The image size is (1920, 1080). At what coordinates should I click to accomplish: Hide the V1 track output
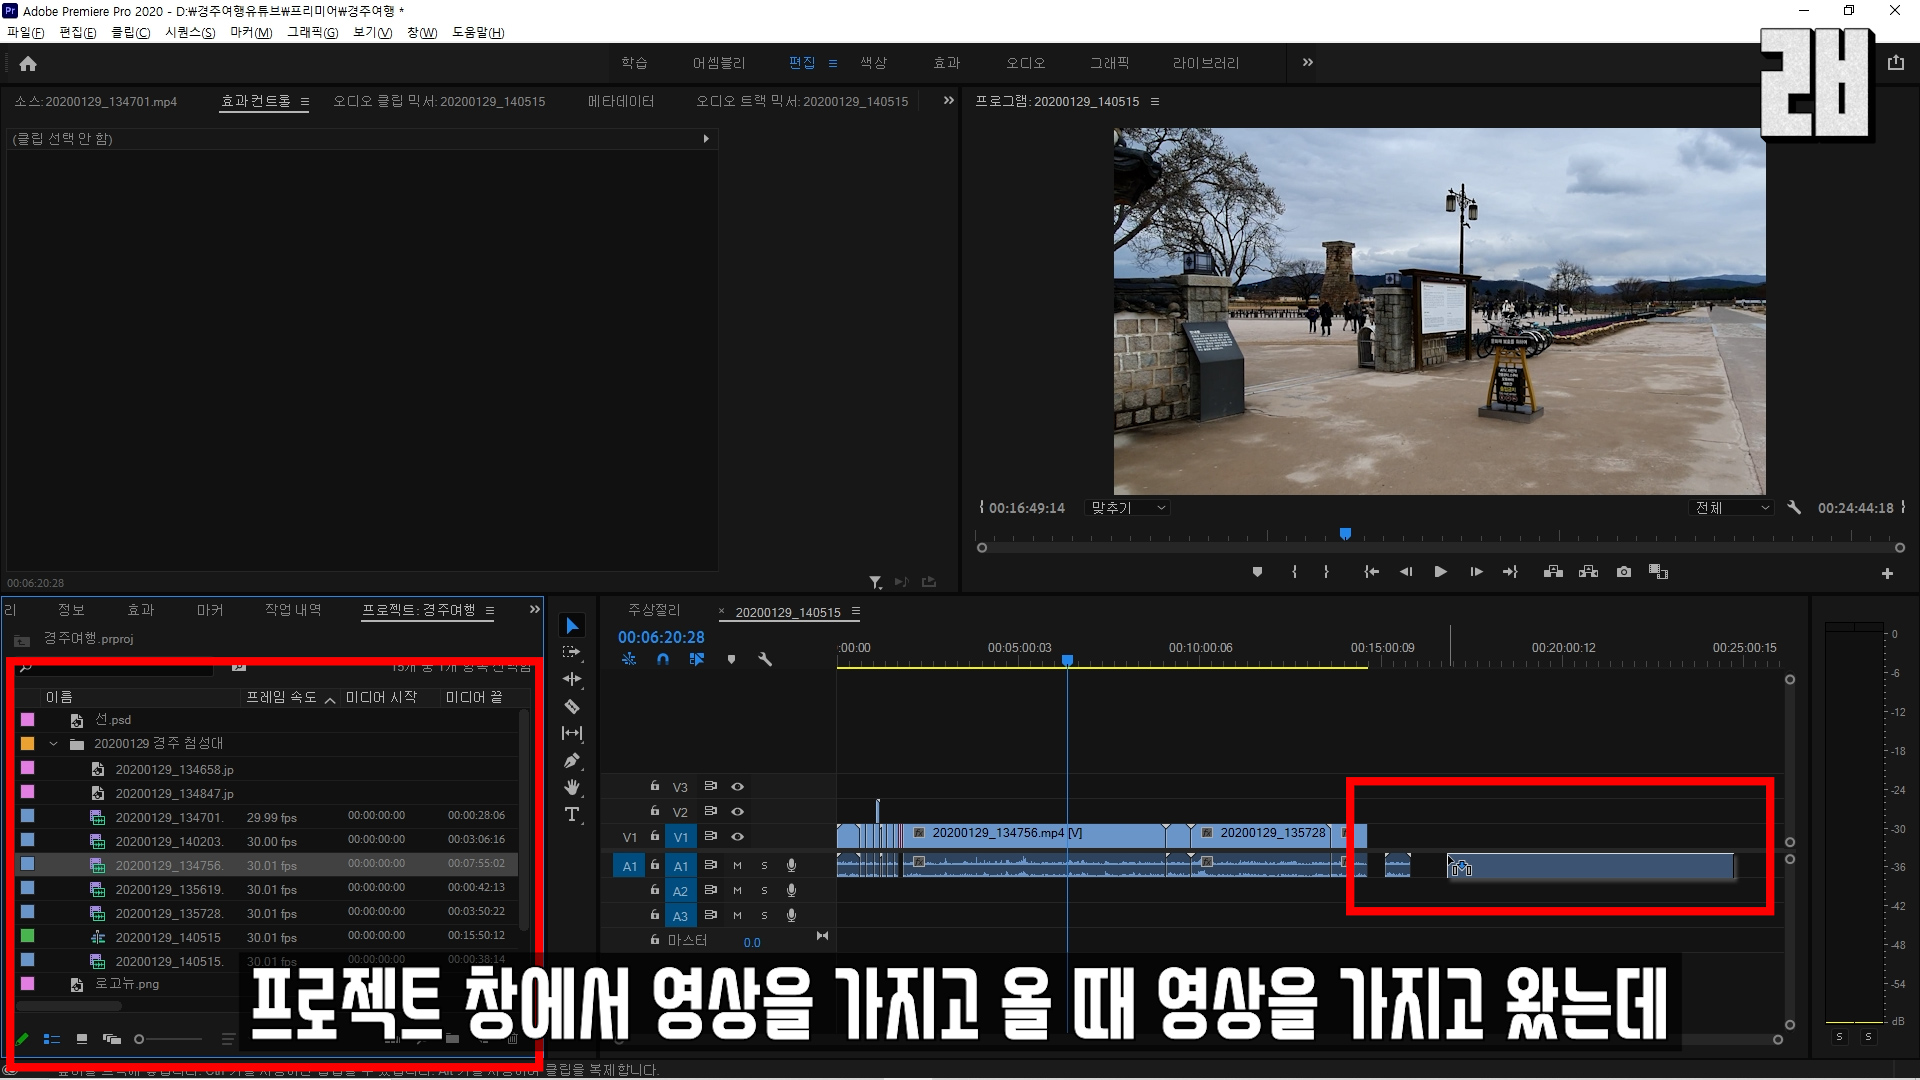point(737,836)
